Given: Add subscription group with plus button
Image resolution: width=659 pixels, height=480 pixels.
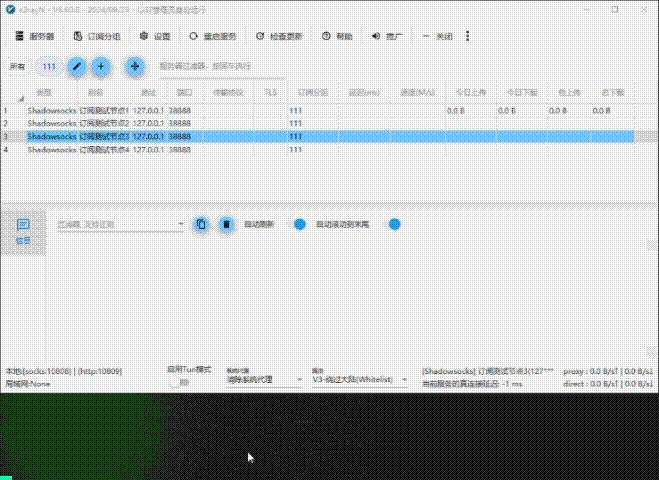Looking at the screenshot, I should pyautogui.click(x=101, y=66).
